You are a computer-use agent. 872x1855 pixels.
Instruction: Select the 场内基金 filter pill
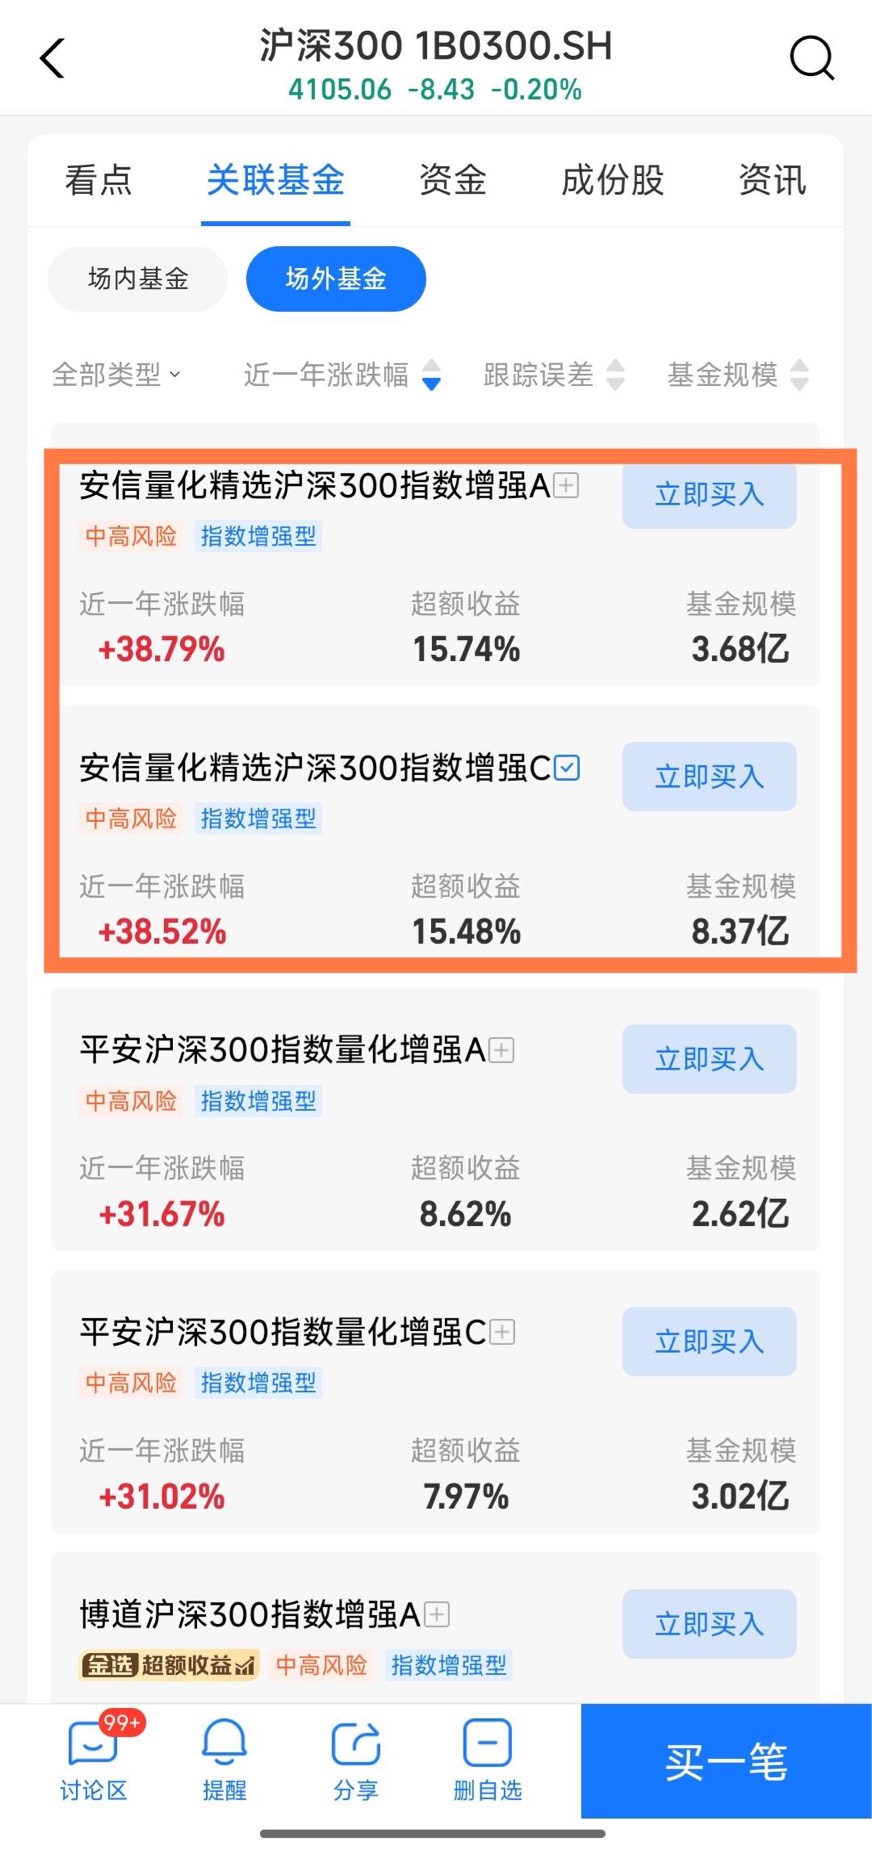click(138, 278)
